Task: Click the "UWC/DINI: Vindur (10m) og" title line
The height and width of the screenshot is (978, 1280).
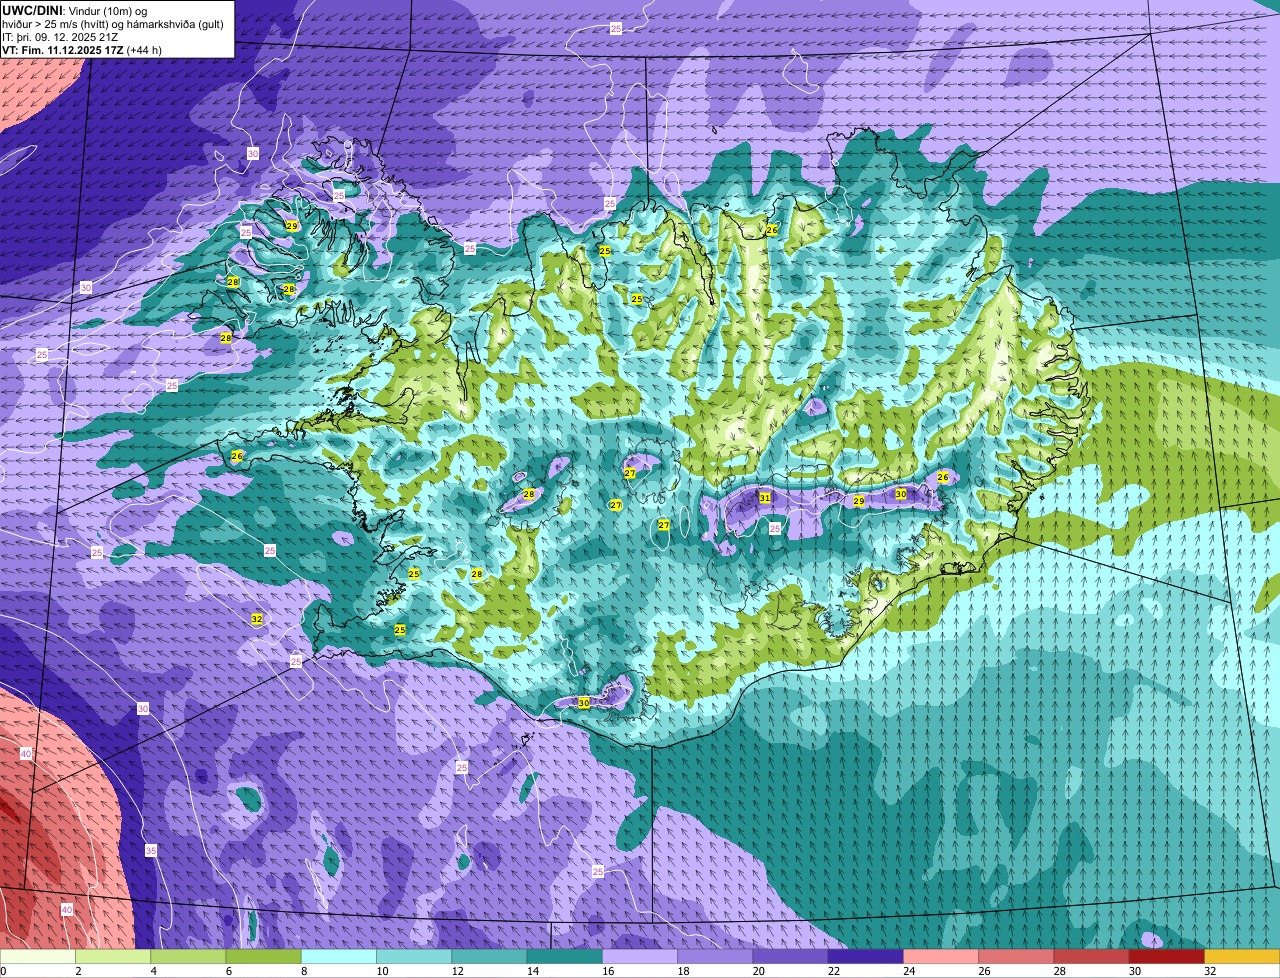Action: [75, 10]
